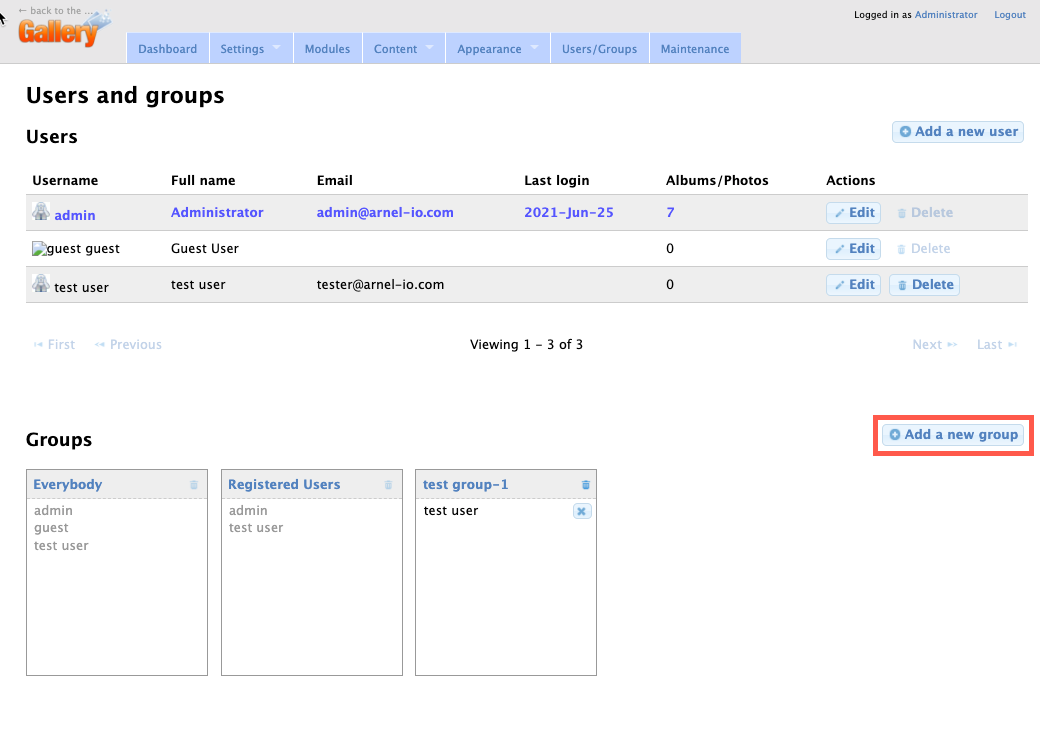The height and width of the screenshot is (748, 1040).
Task: Click the trash icon on Registered Users group
Action: 389,485
